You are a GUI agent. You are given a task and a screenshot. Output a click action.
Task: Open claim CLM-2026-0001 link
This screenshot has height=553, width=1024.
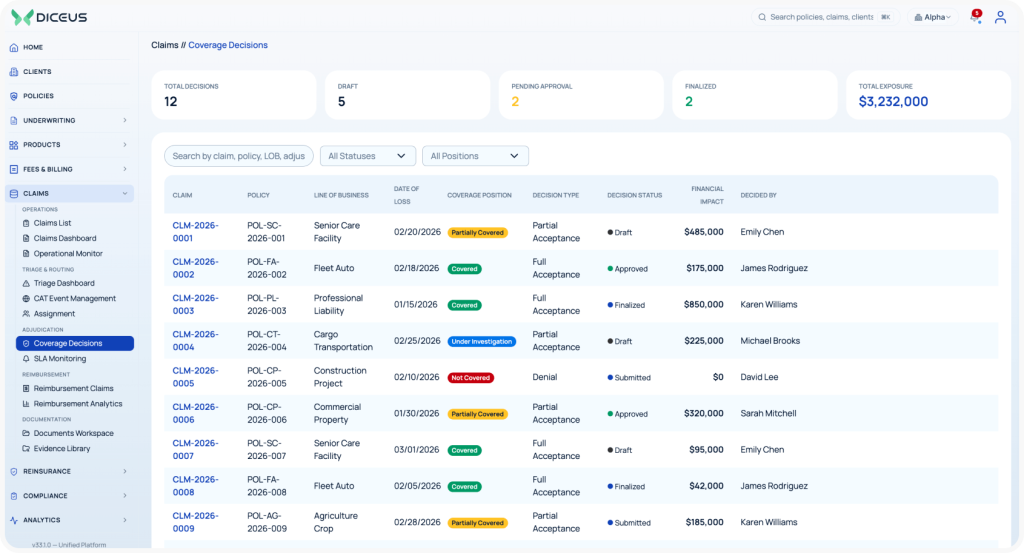tap(195, 232)
